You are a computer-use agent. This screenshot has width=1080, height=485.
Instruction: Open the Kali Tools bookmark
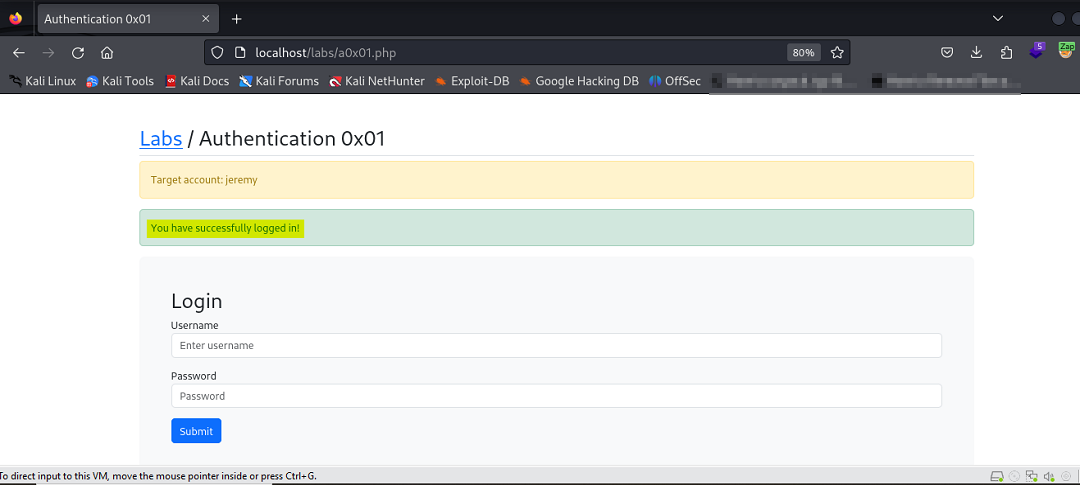120,81
